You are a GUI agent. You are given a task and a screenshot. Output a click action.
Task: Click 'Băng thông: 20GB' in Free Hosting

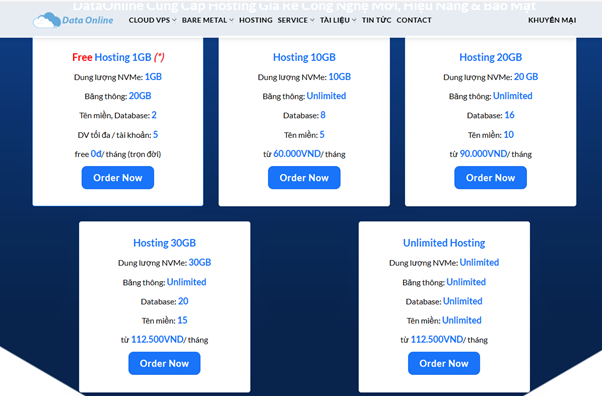tap(118, 96)
